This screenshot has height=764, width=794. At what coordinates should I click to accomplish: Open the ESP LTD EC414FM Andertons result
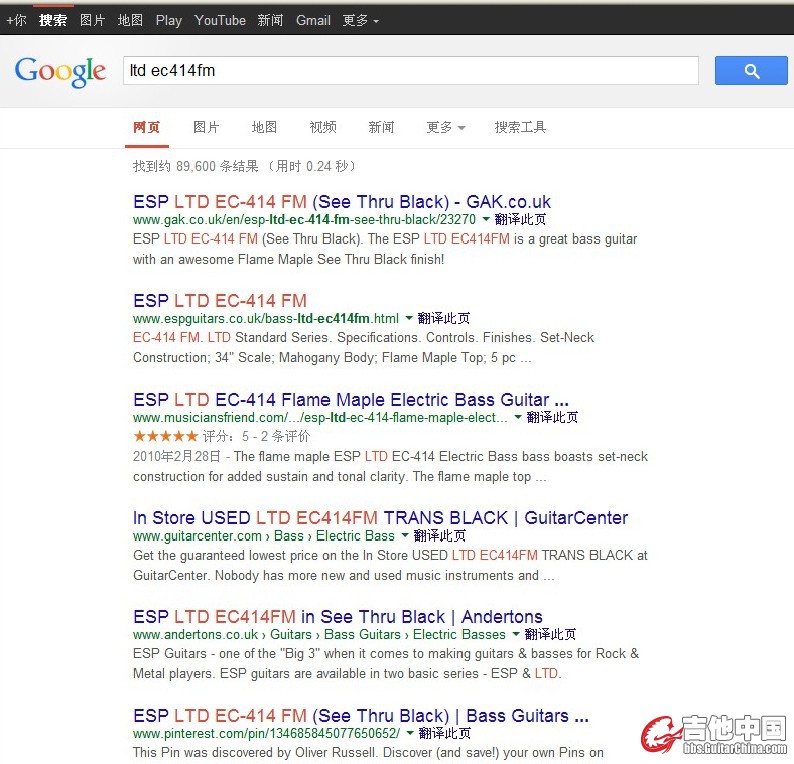338,617
